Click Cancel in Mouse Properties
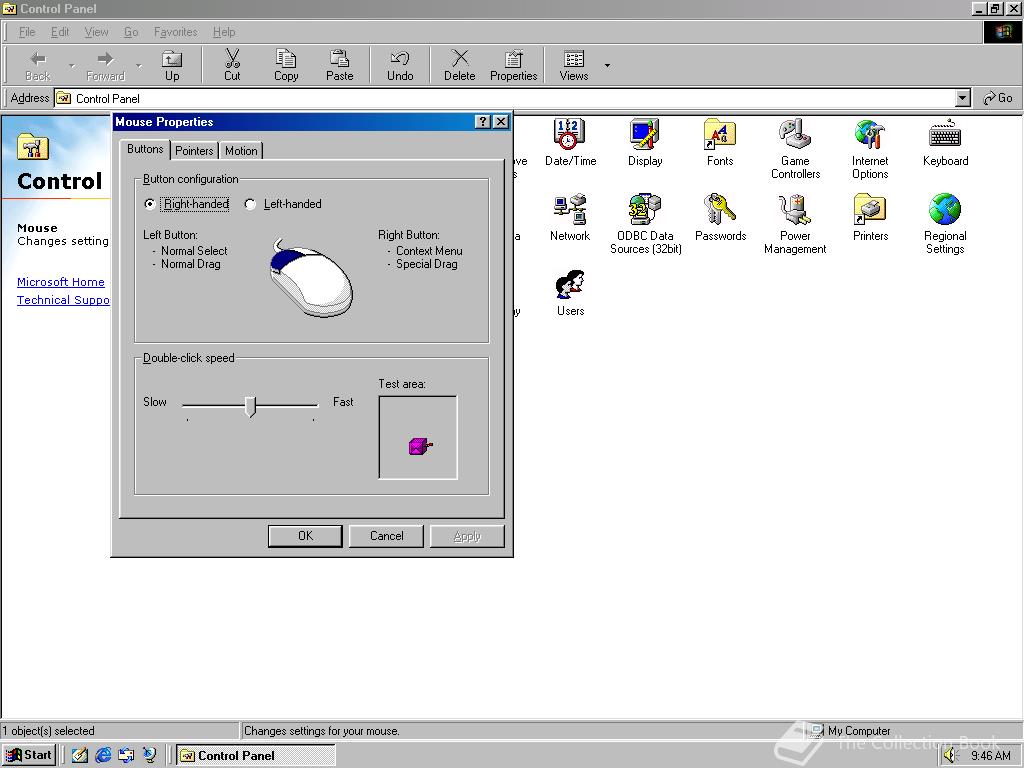 (386, 536)
